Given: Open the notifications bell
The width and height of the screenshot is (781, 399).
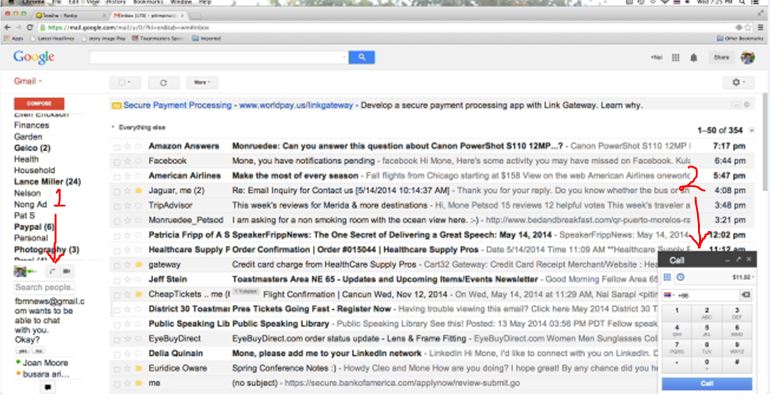Looking at the screenshot, I should pos(693,58).
